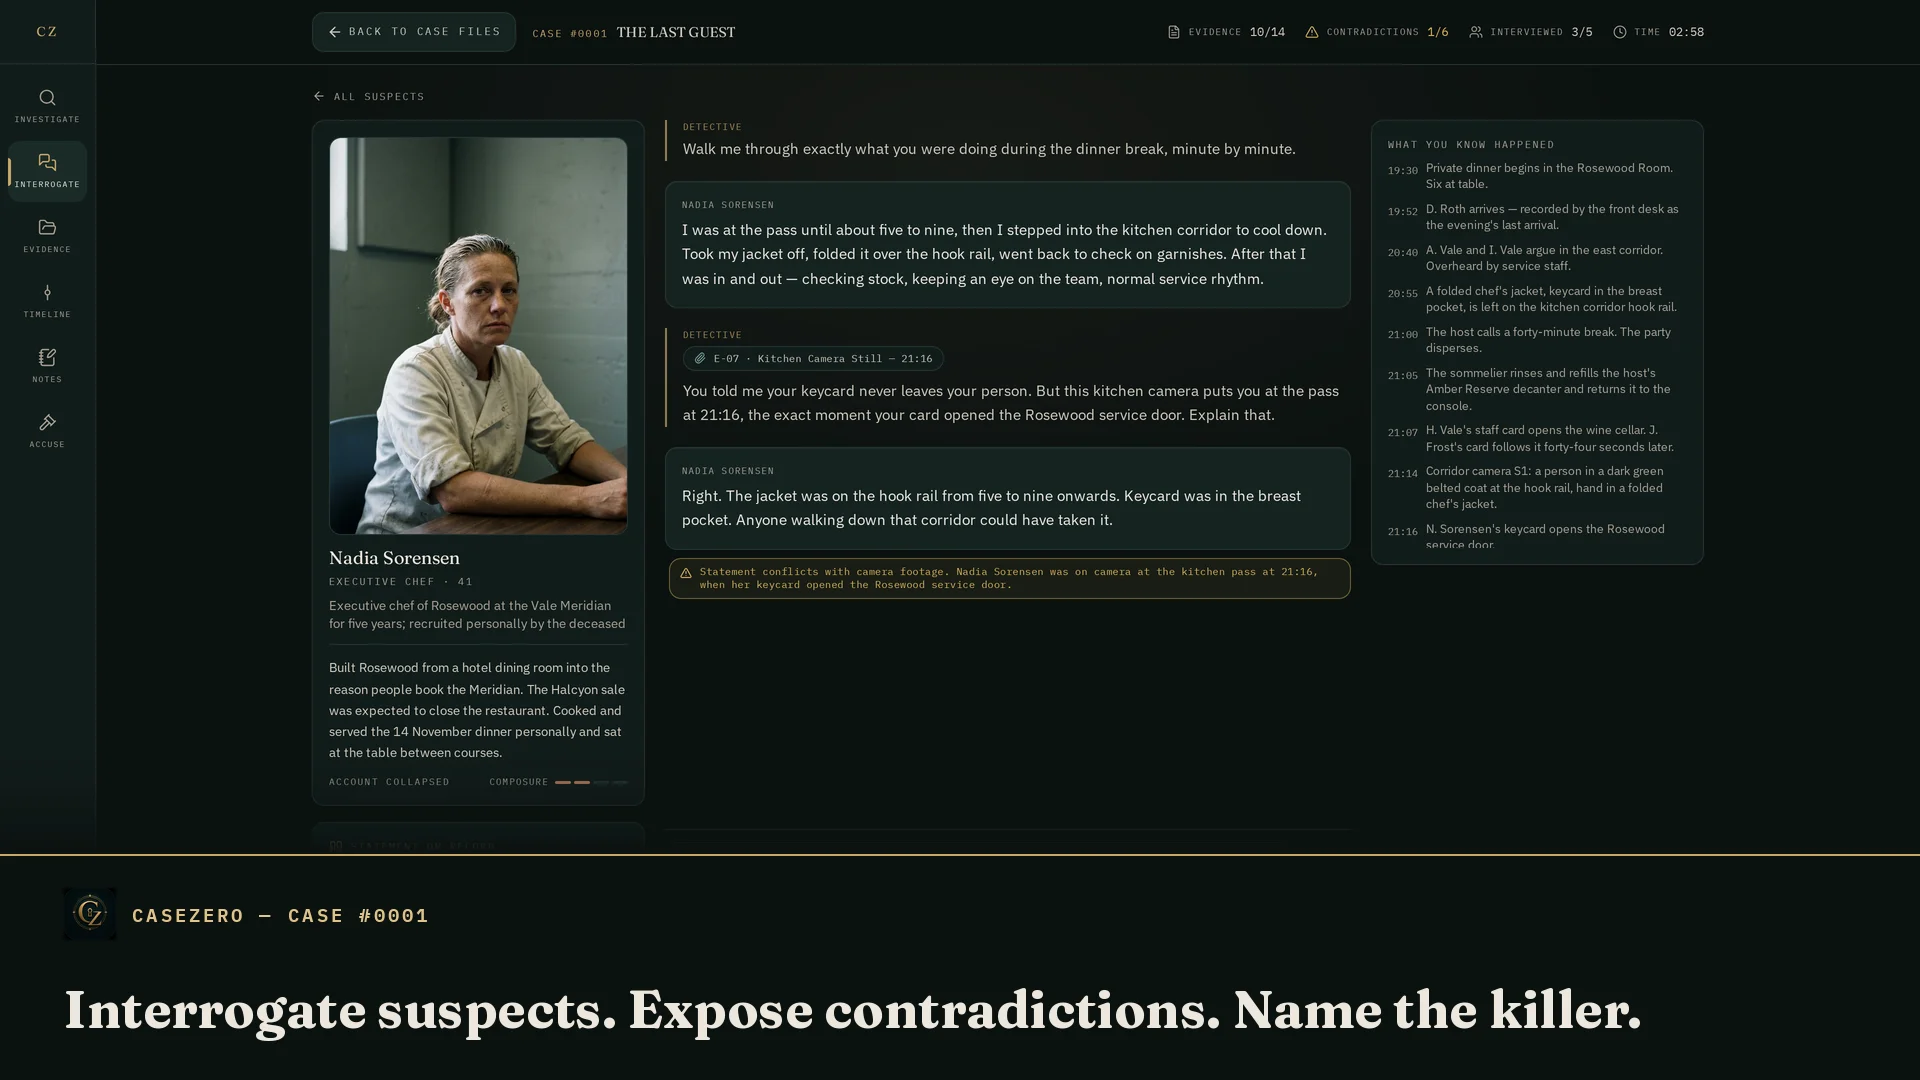Open the Timeline sidebar icon

pyautogui.click(x=47, y=293)
